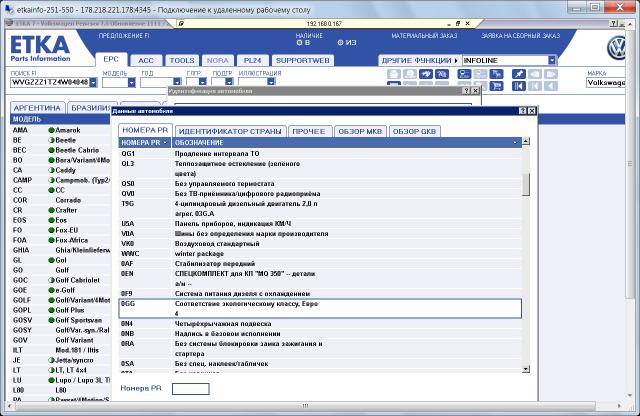Viewport: 640px width, 416px height.
Task: Click the green status dot next to Amarok
Action: 51,130
